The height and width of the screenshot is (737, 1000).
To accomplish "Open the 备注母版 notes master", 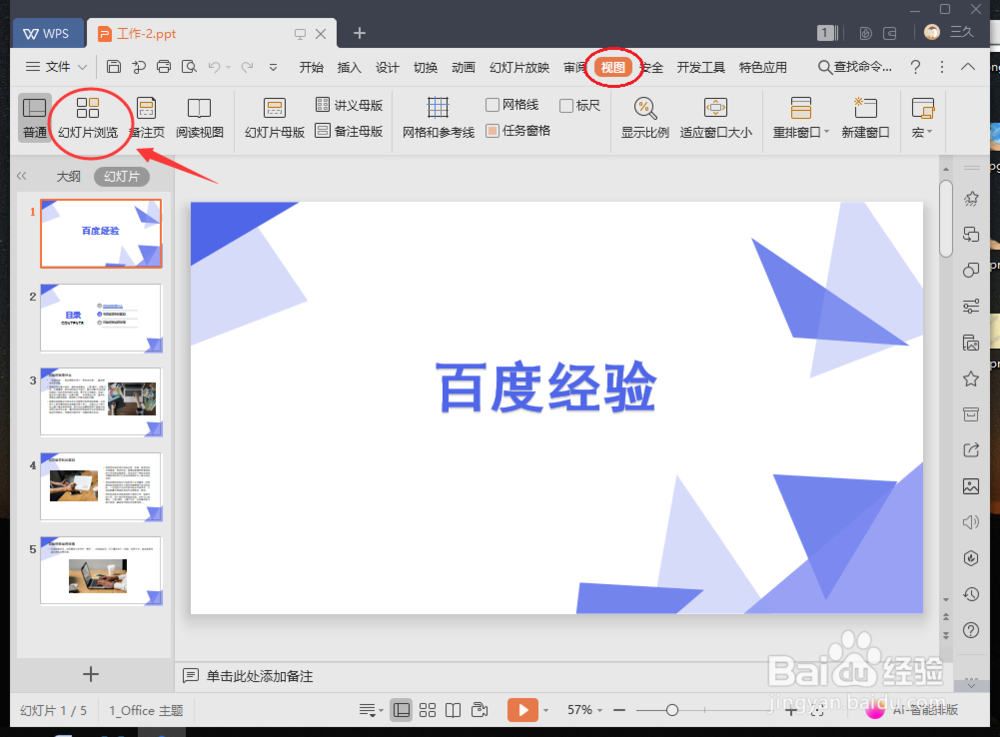I will 349,131.
